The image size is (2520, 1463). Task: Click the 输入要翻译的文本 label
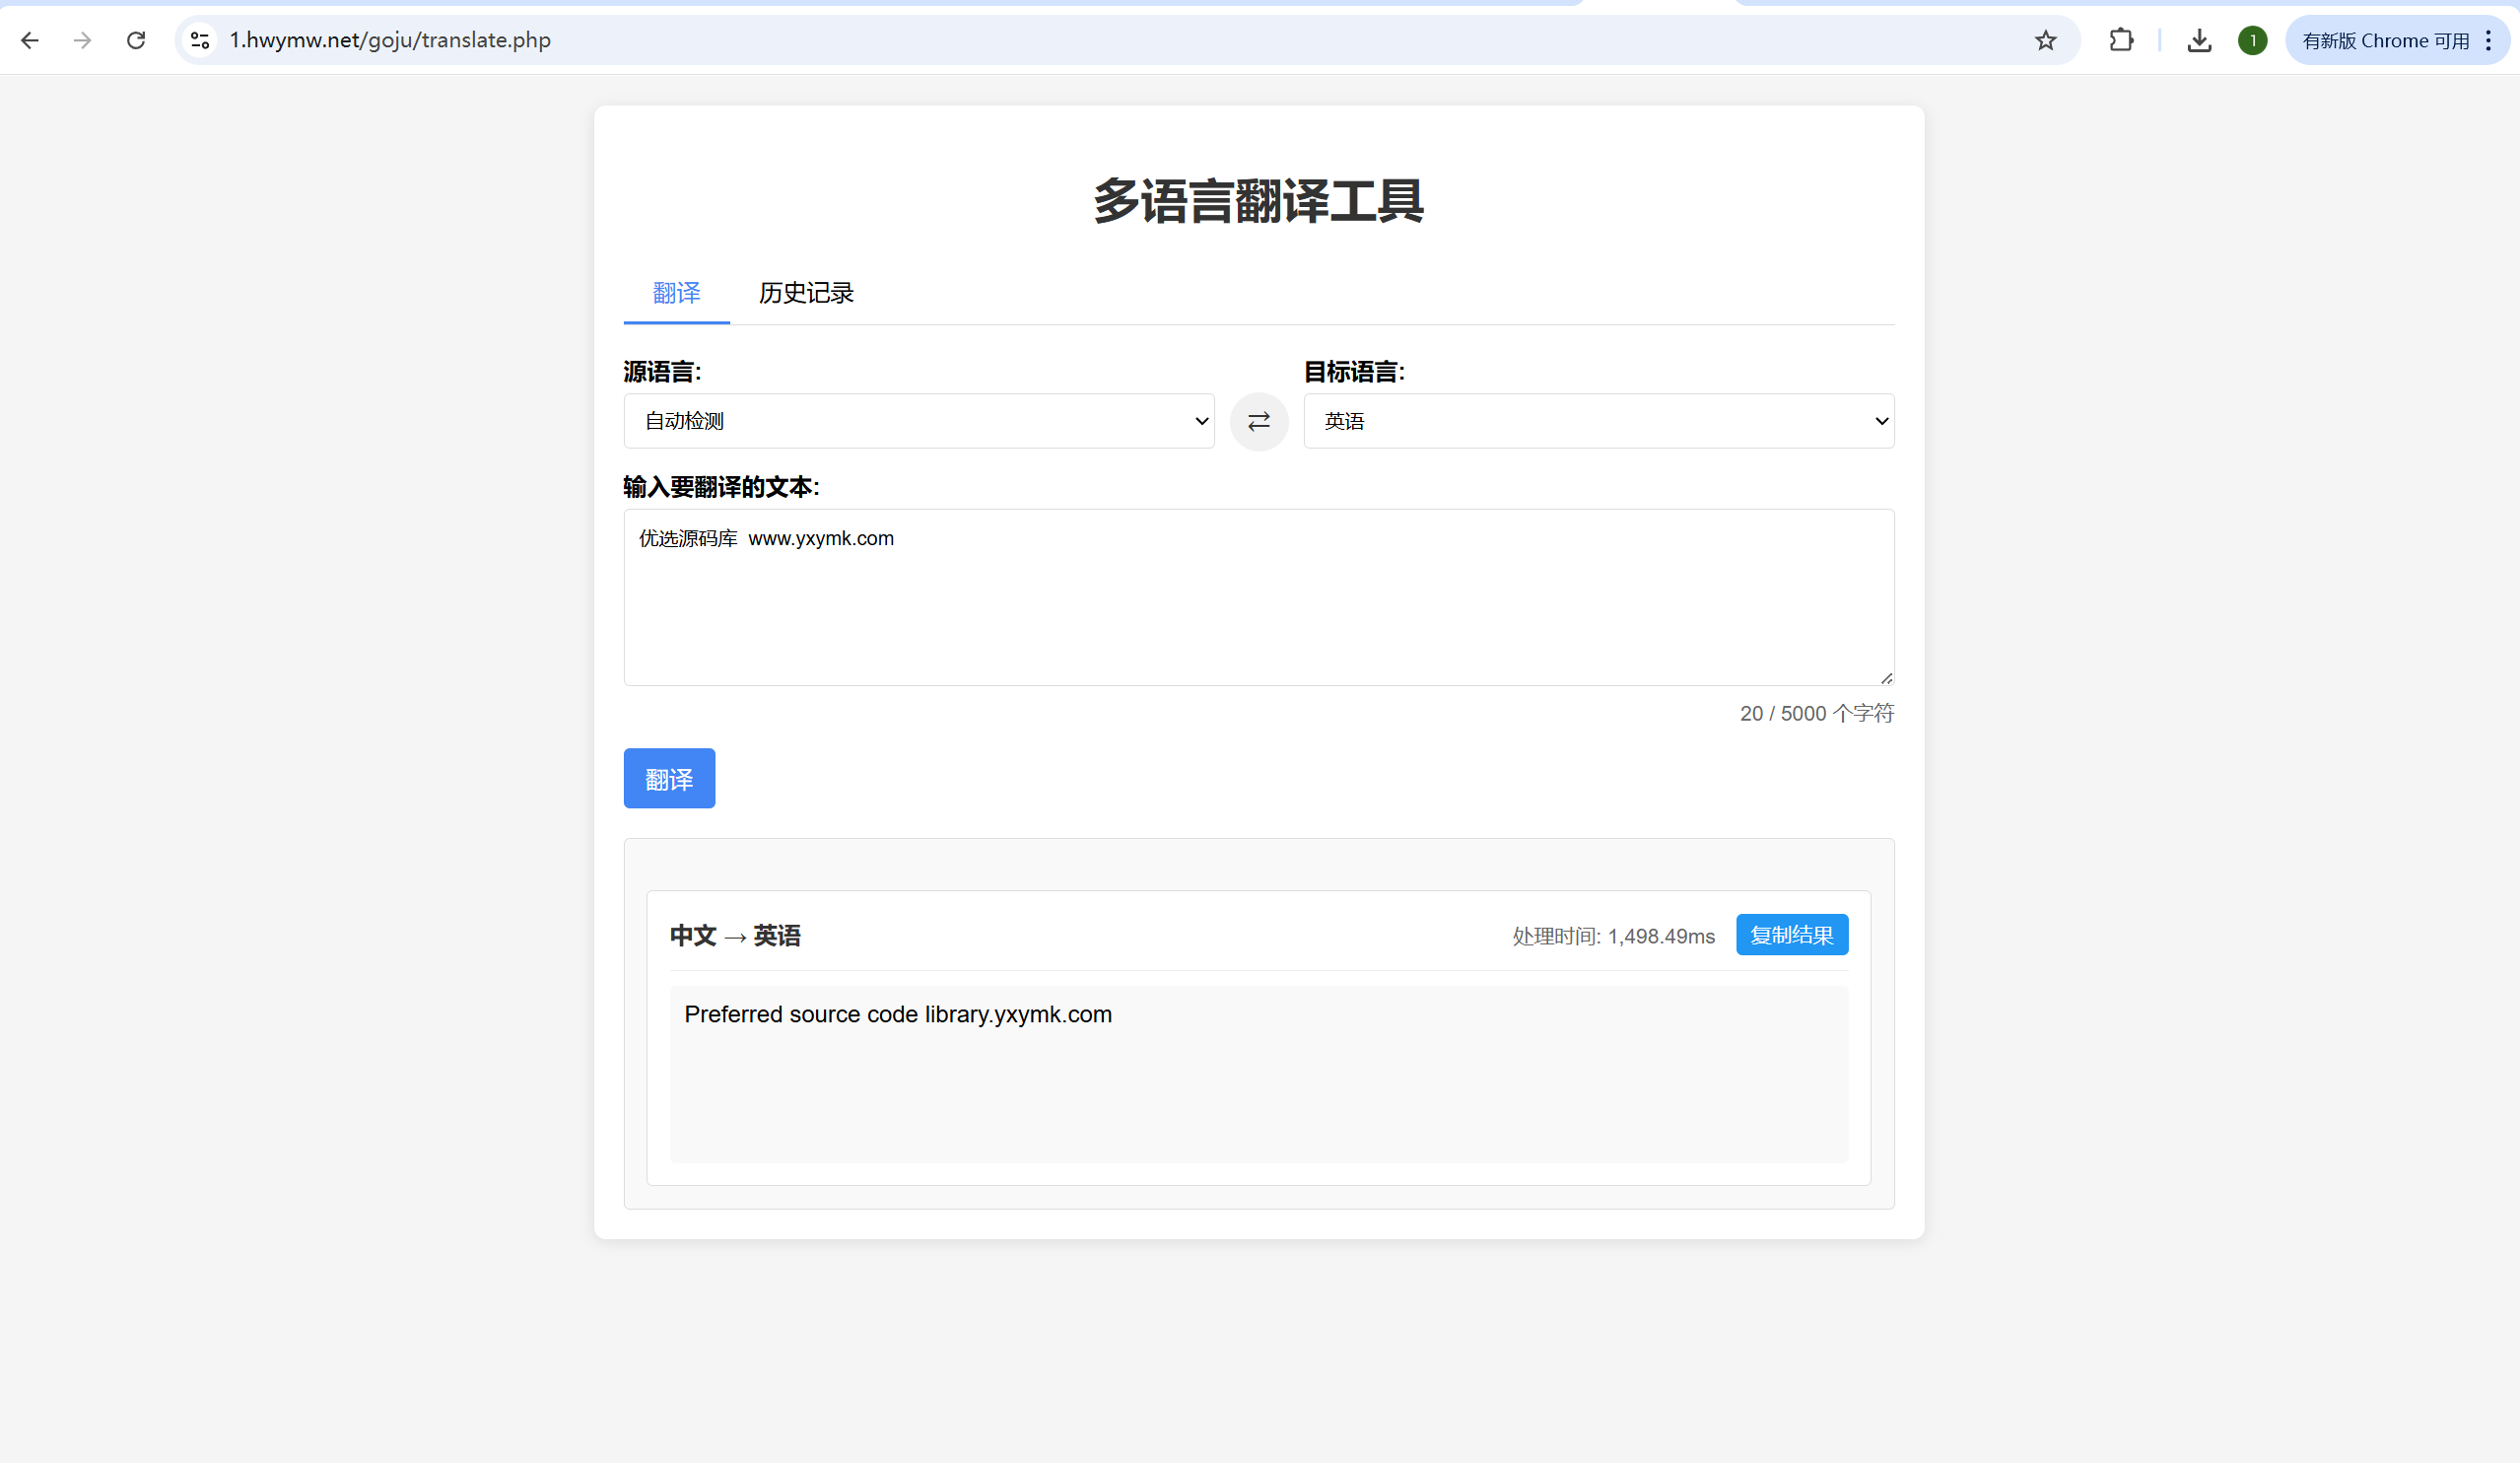click(x=721, y=487)
